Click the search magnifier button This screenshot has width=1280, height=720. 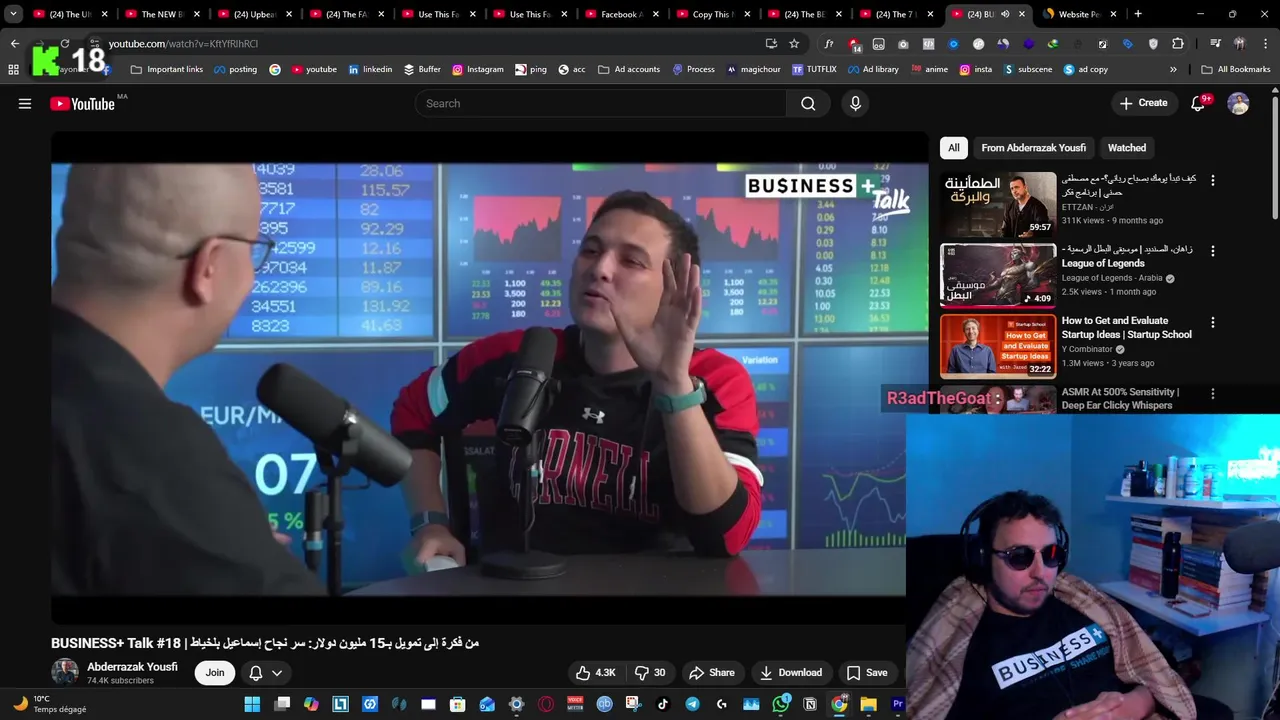point(808,104)
